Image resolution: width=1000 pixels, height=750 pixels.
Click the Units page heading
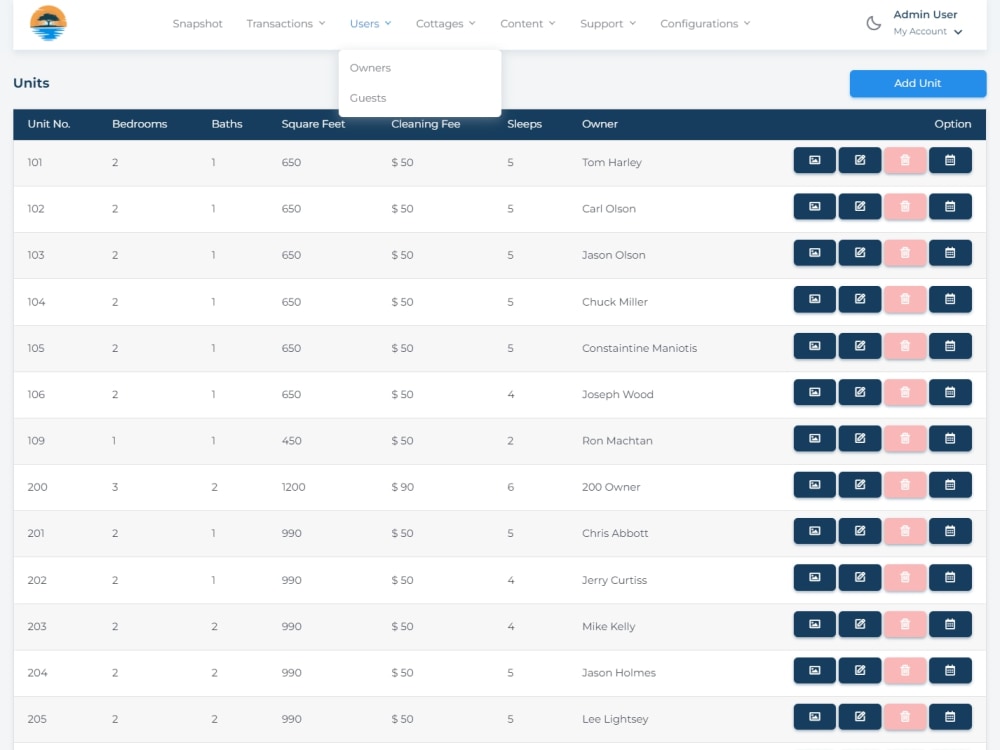[x=31, y=83]
